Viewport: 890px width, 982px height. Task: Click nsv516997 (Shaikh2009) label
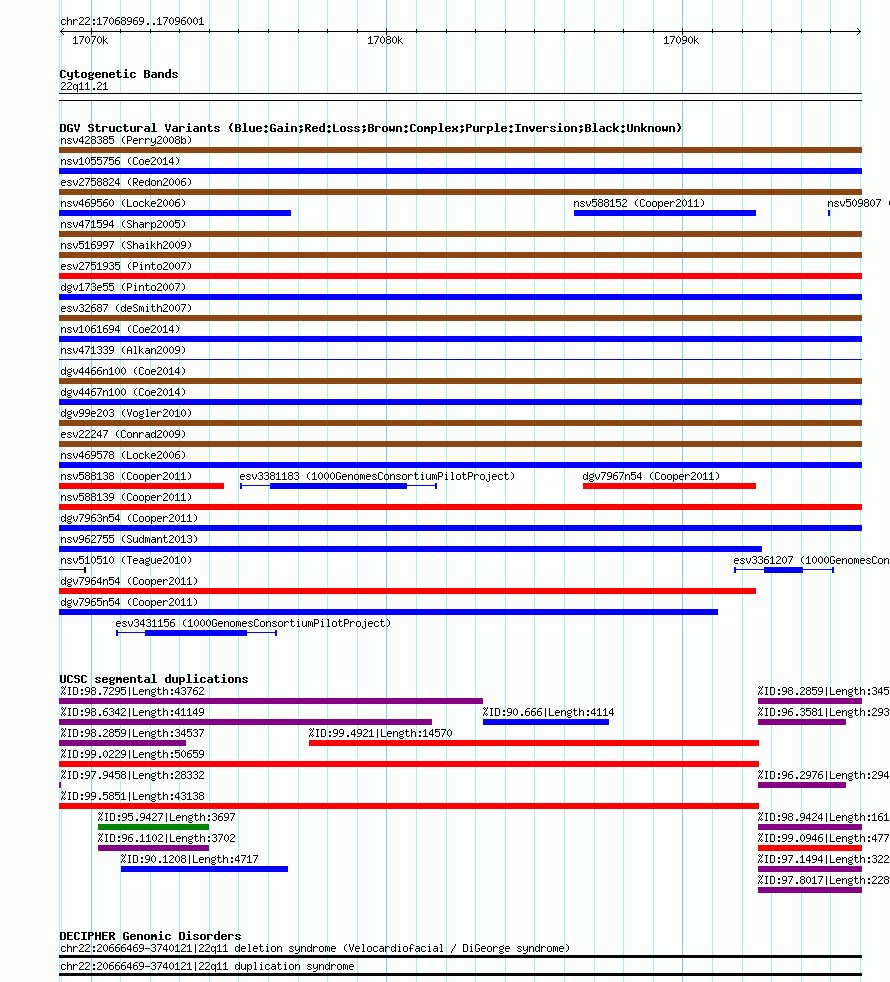click(126, 245)
